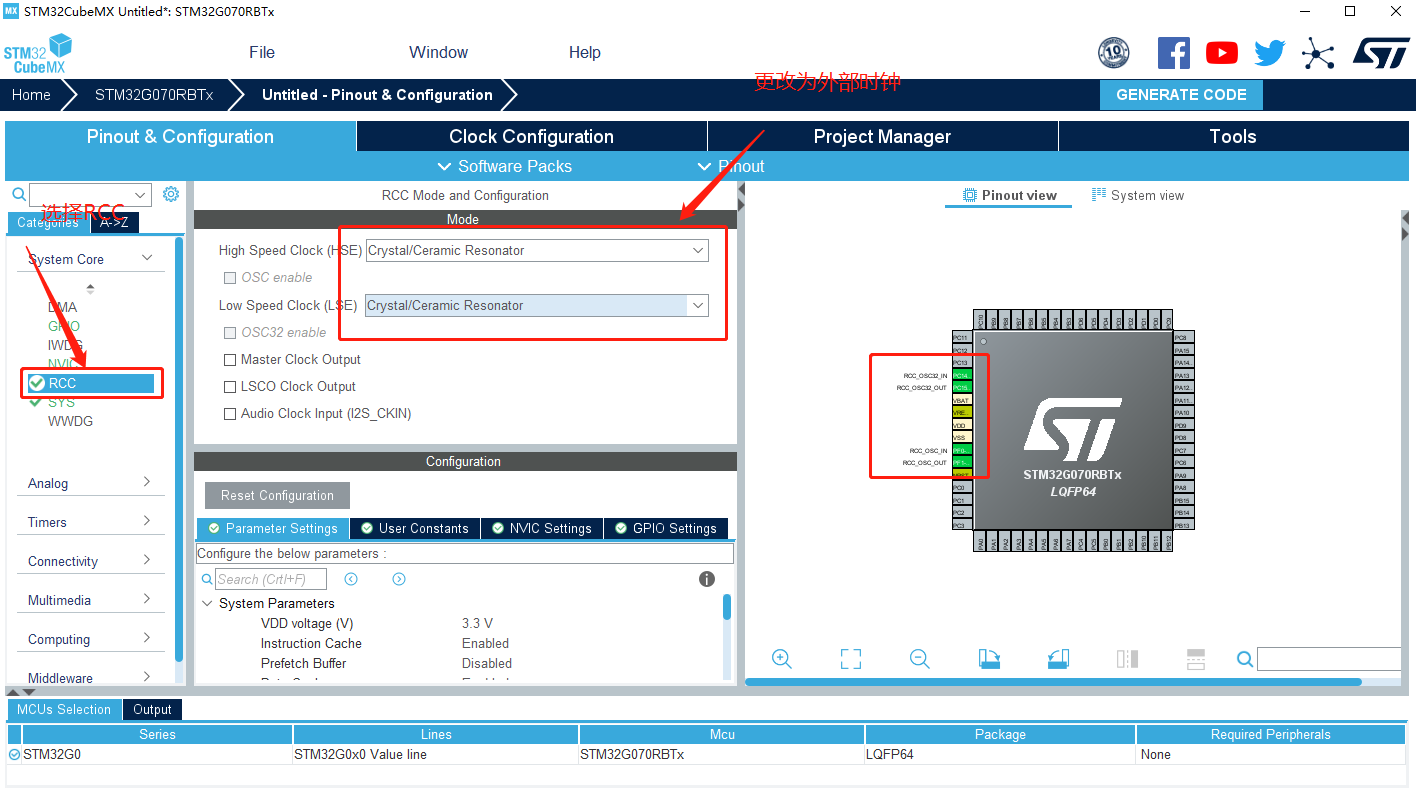1416x798 pixels.
Task: Show parameter info with the i icon
Action: point(707,579)
